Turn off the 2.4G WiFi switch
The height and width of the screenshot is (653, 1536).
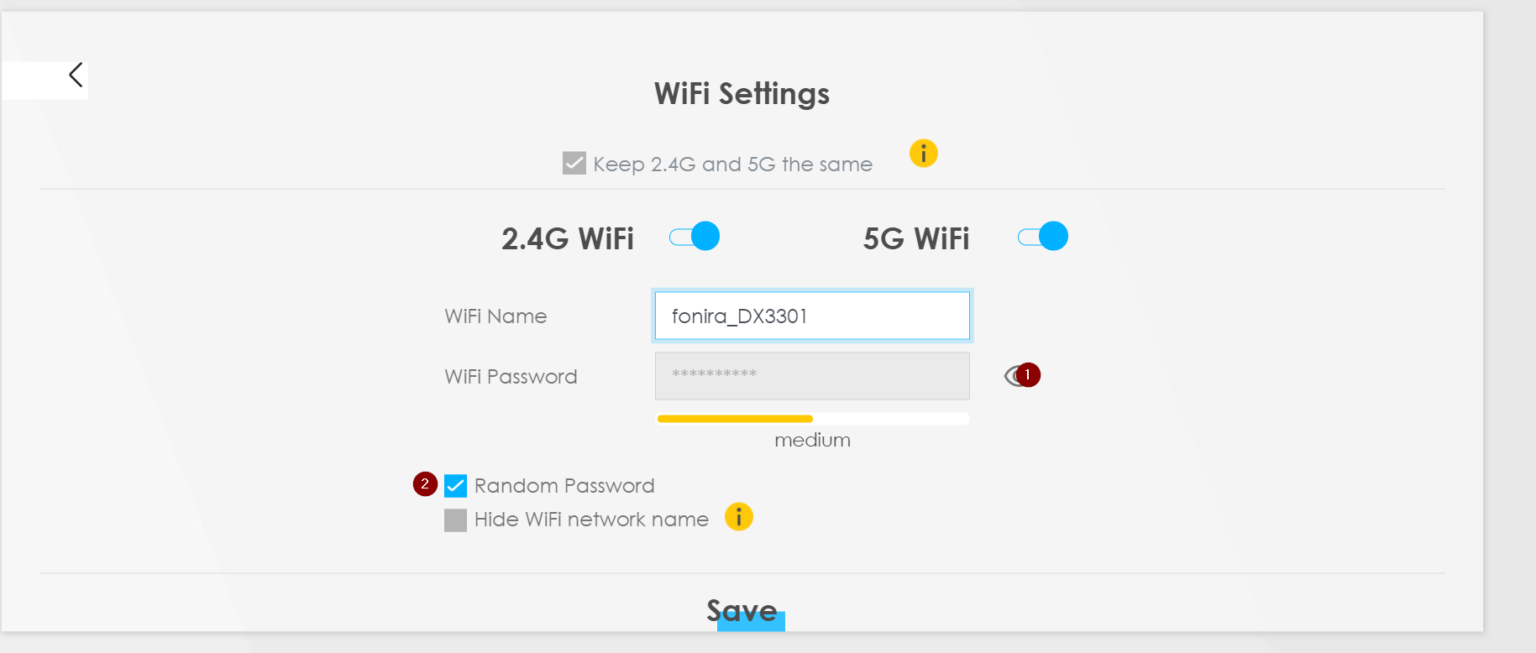695,237
